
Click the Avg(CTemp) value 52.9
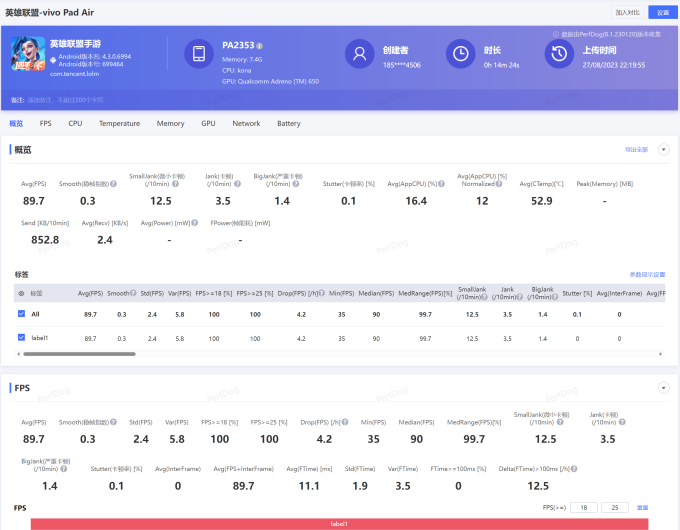[x=542, y=201]
